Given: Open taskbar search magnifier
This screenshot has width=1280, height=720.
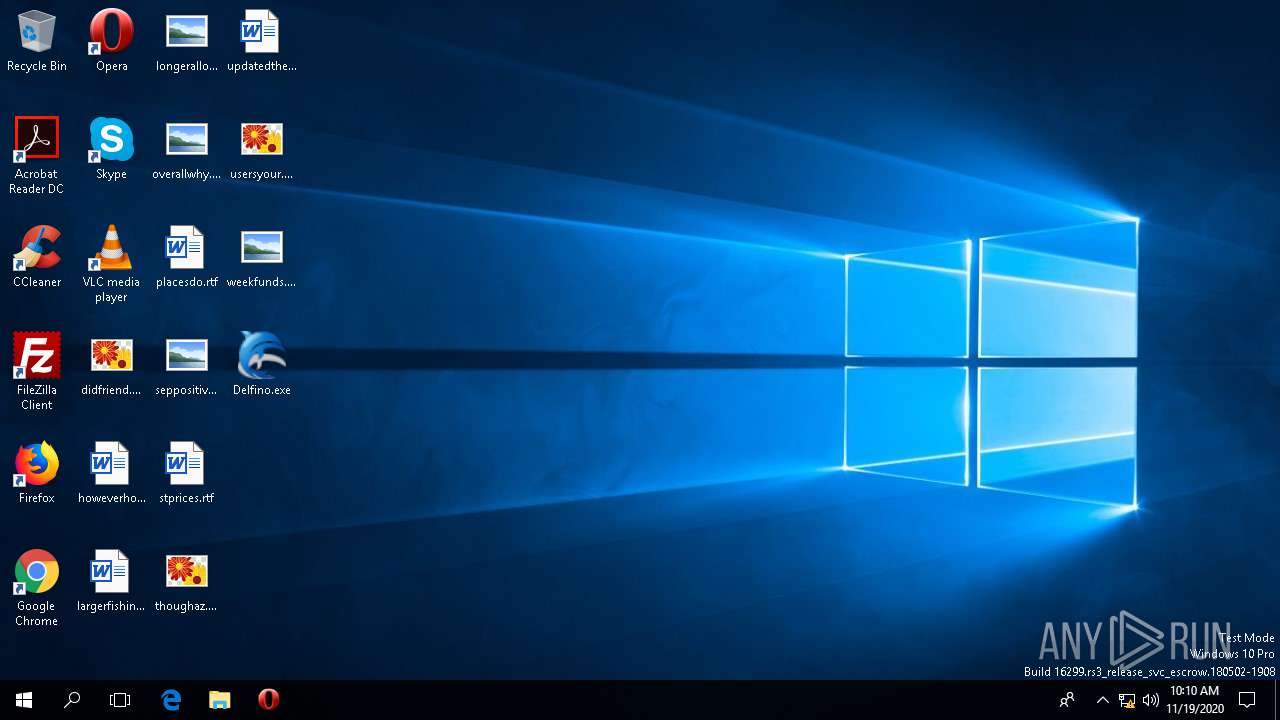Looking at the screenshot, I should pos(72,700).
